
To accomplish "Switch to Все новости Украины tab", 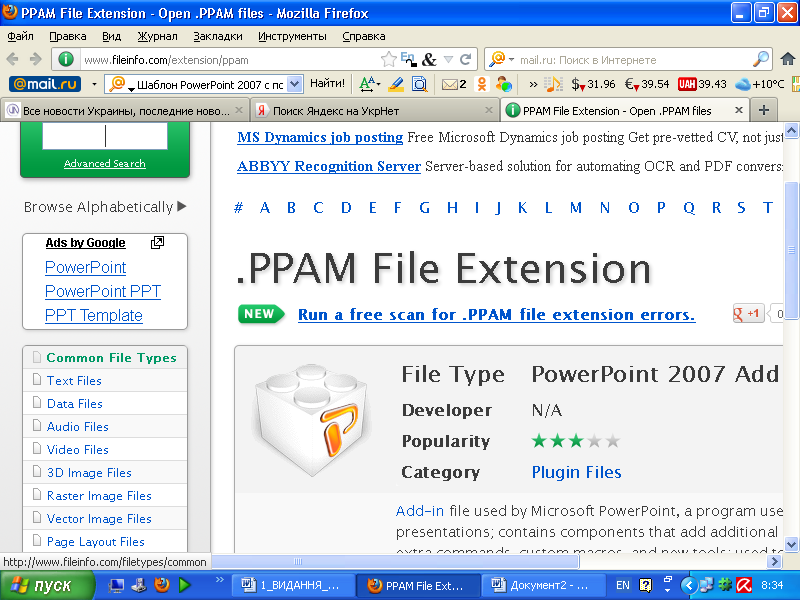I will (124, 111).
